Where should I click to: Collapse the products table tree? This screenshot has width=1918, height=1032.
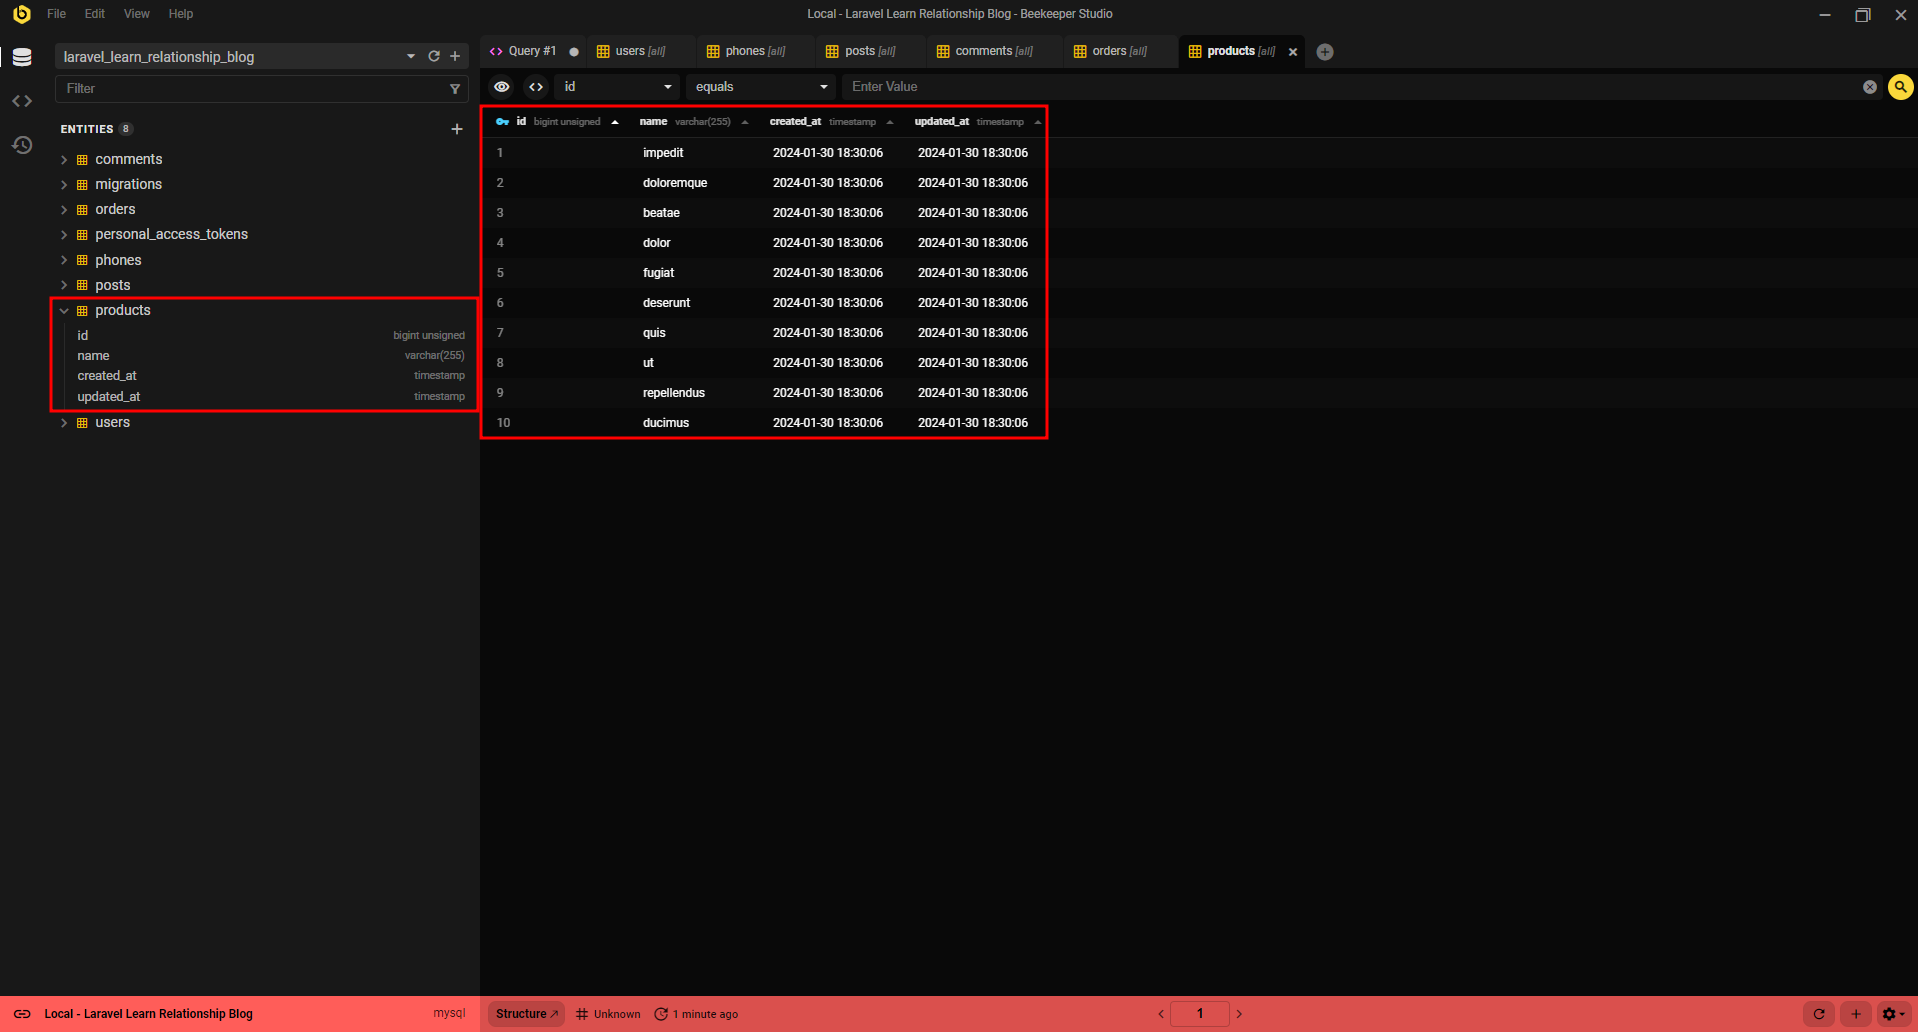pyautogui.click(x=64, y=311)
